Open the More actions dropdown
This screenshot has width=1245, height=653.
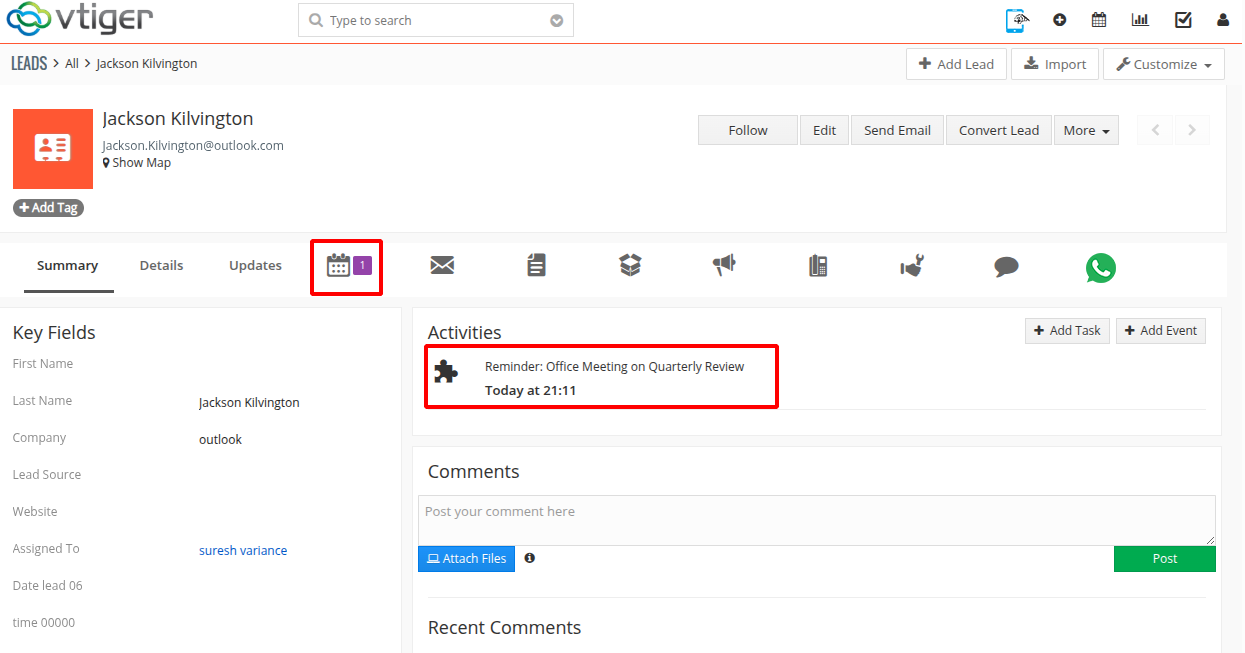1086,130
